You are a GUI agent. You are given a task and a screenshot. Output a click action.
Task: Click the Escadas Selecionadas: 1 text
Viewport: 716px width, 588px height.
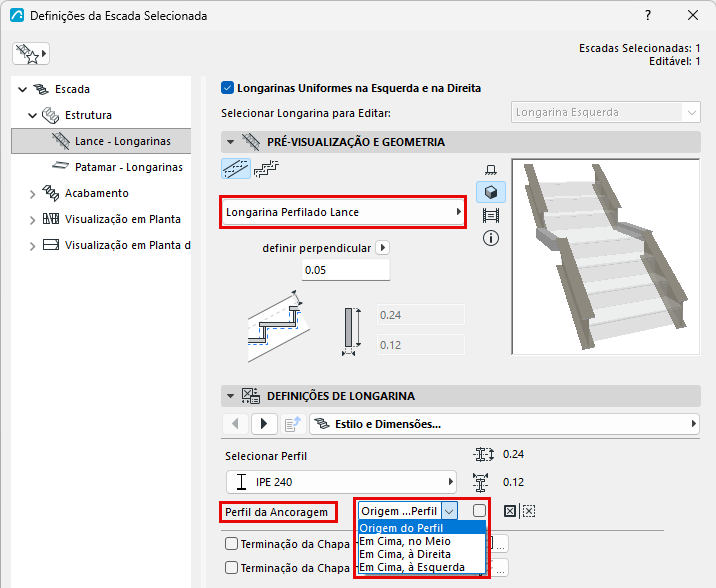tap(639, 48)
